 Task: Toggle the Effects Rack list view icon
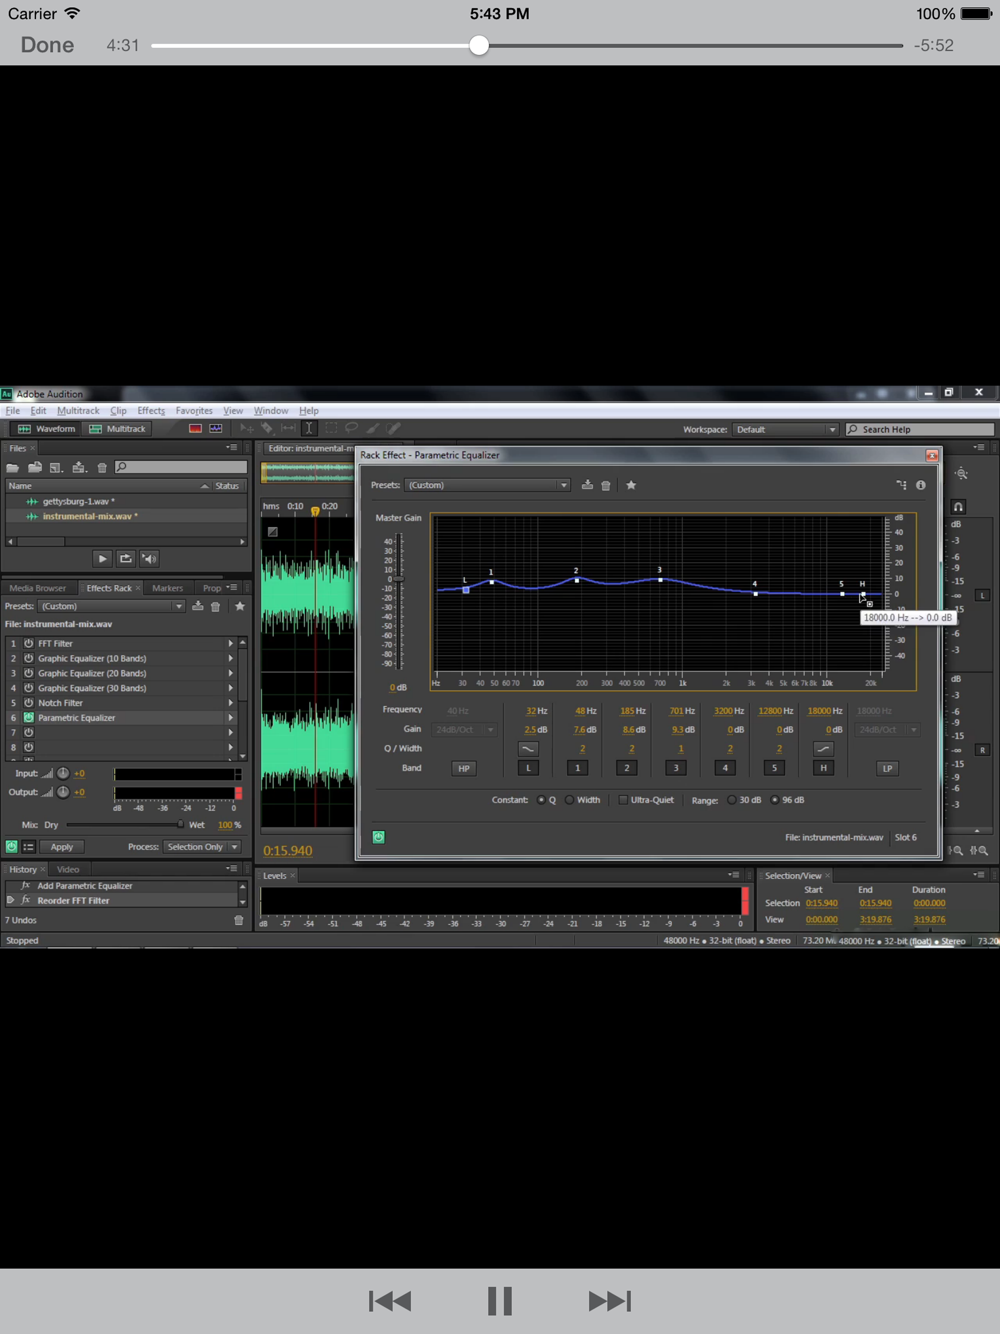[28, 847]
